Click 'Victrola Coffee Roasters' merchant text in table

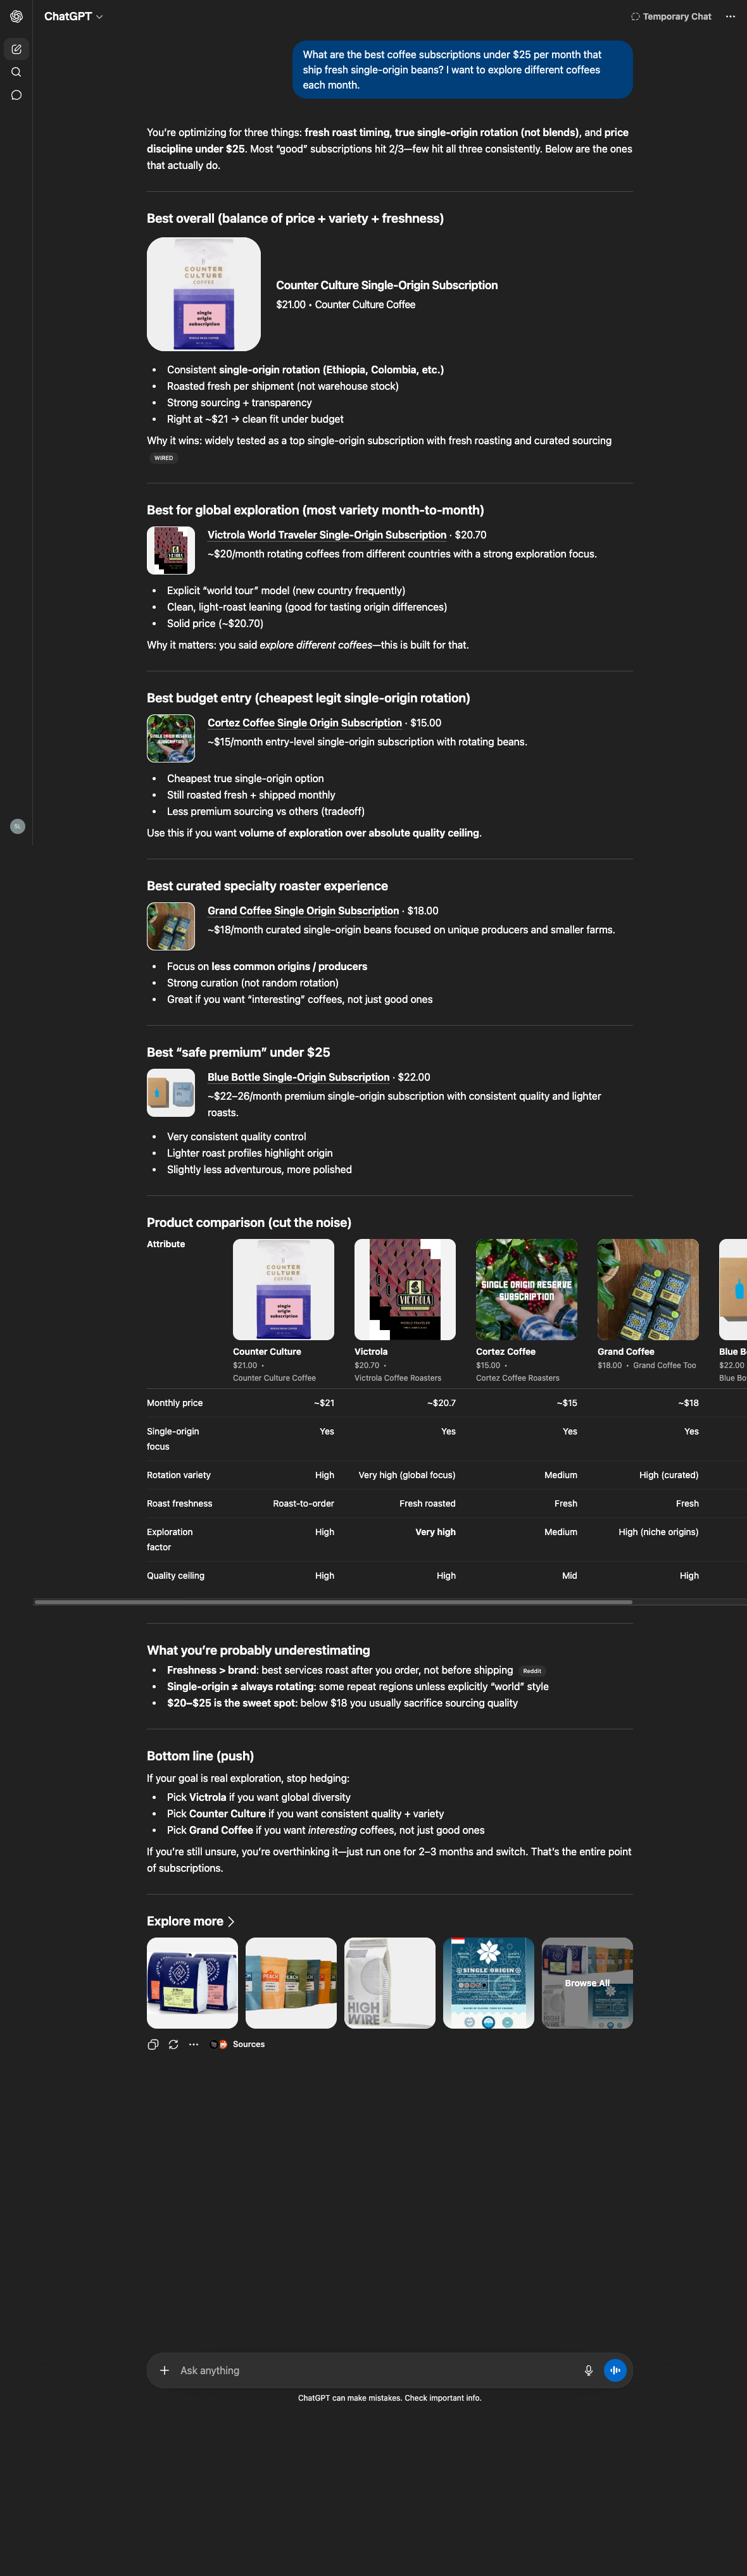pyautogui.click(x=398, y=1378)
